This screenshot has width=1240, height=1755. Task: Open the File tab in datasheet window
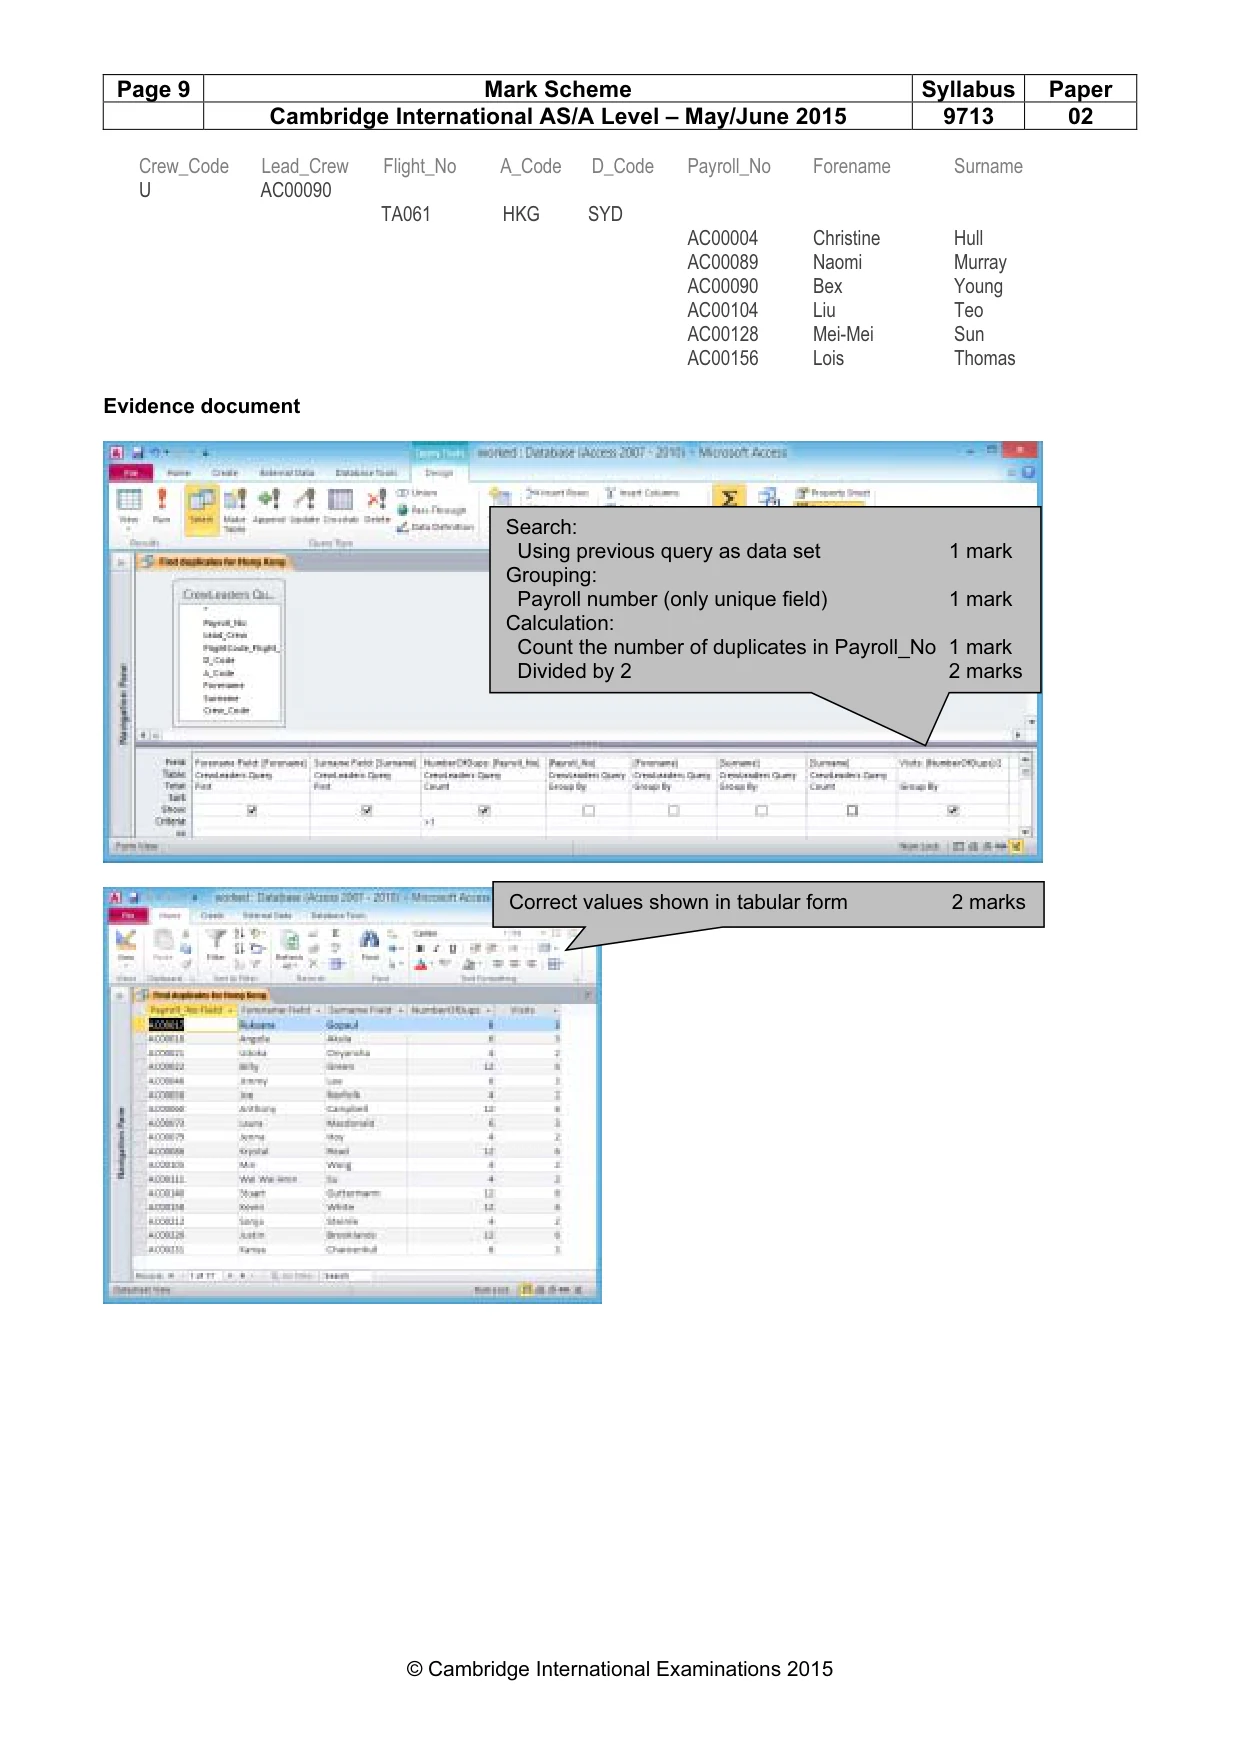pos(128,916)
